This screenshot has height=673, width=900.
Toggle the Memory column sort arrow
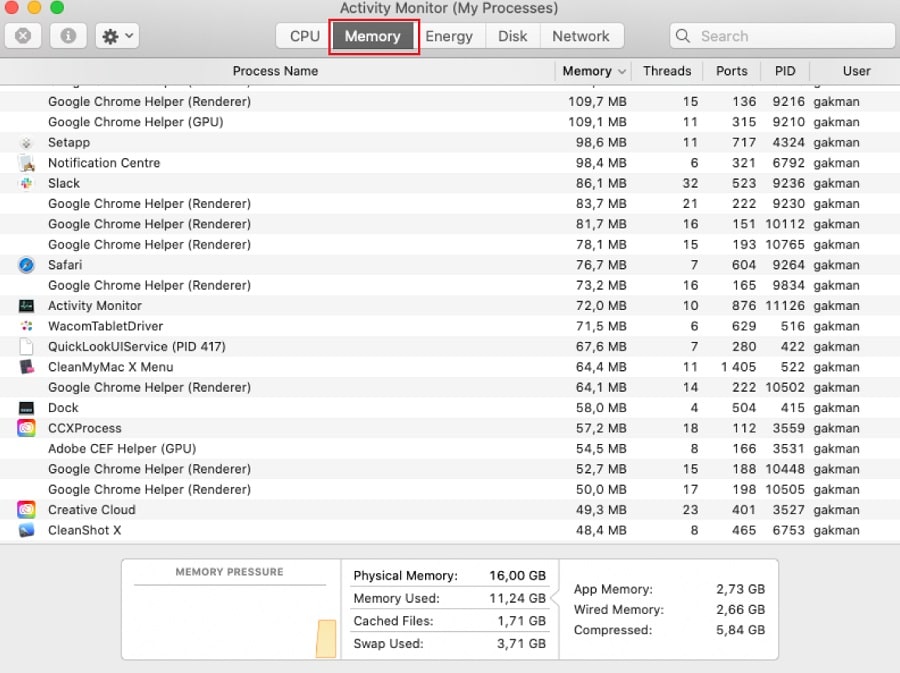[622, 72]
